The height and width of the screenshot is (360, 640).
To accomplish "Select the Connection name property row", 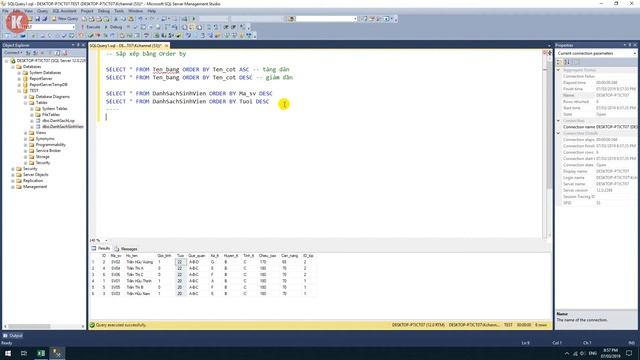I will pos(596,127).
